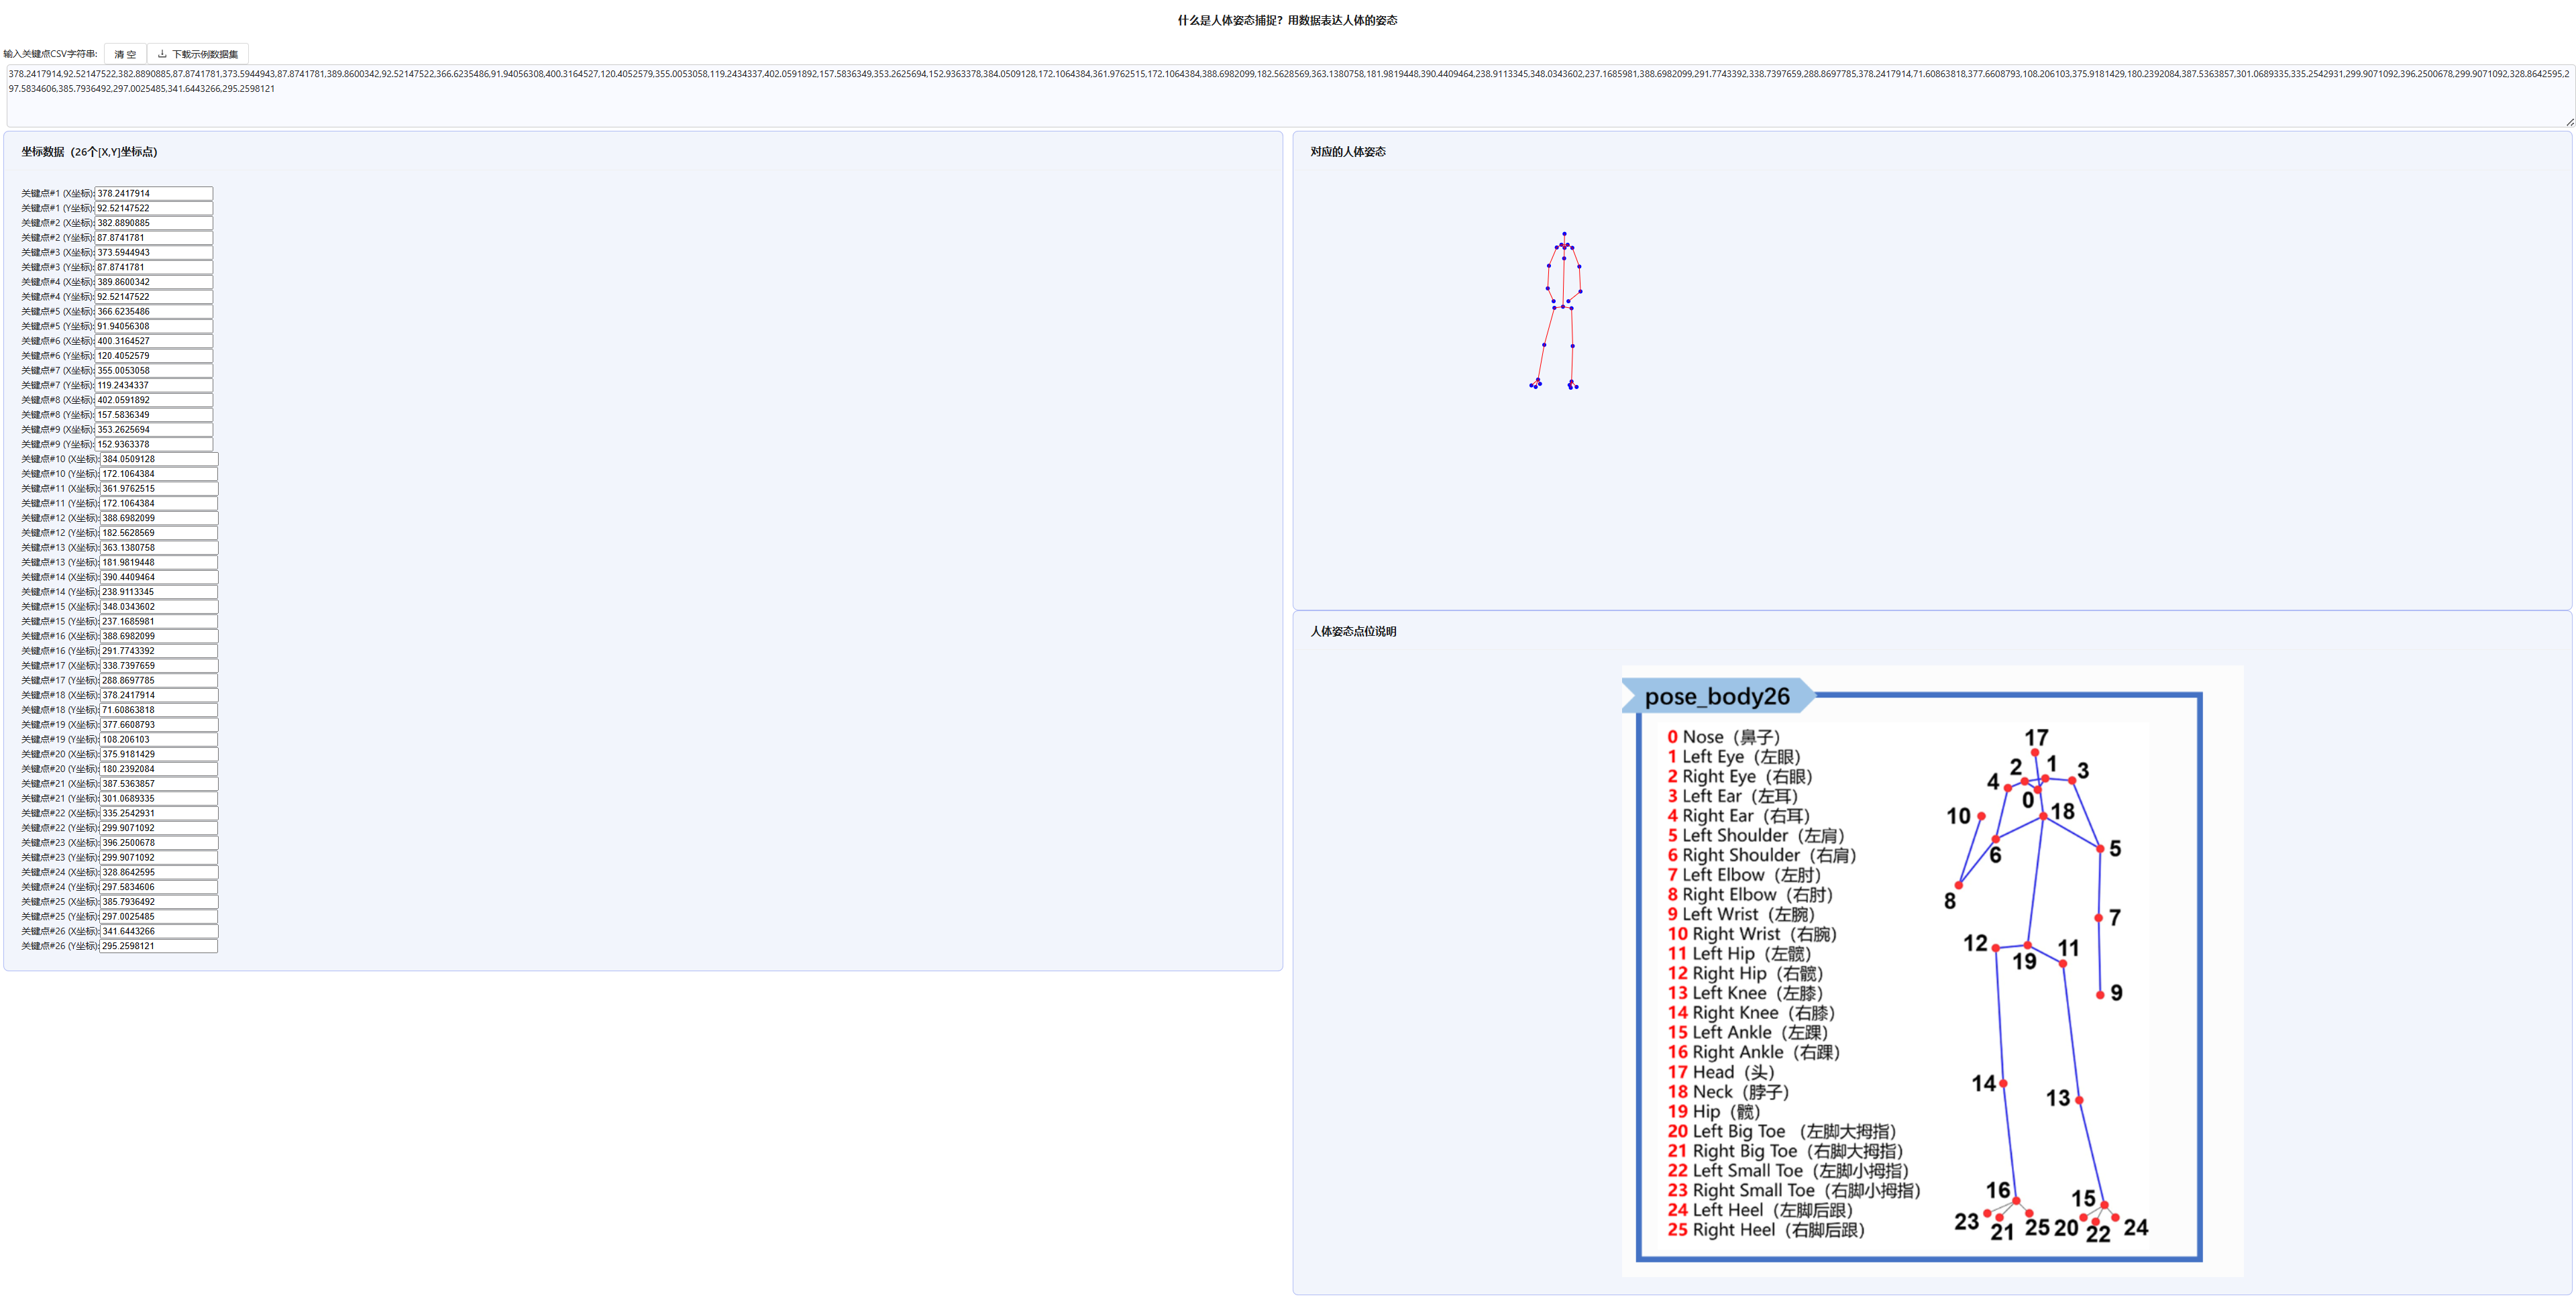Click the 关键点#1 X坐标 input field
2576x1312 pixels.
[x=154, y=193]
